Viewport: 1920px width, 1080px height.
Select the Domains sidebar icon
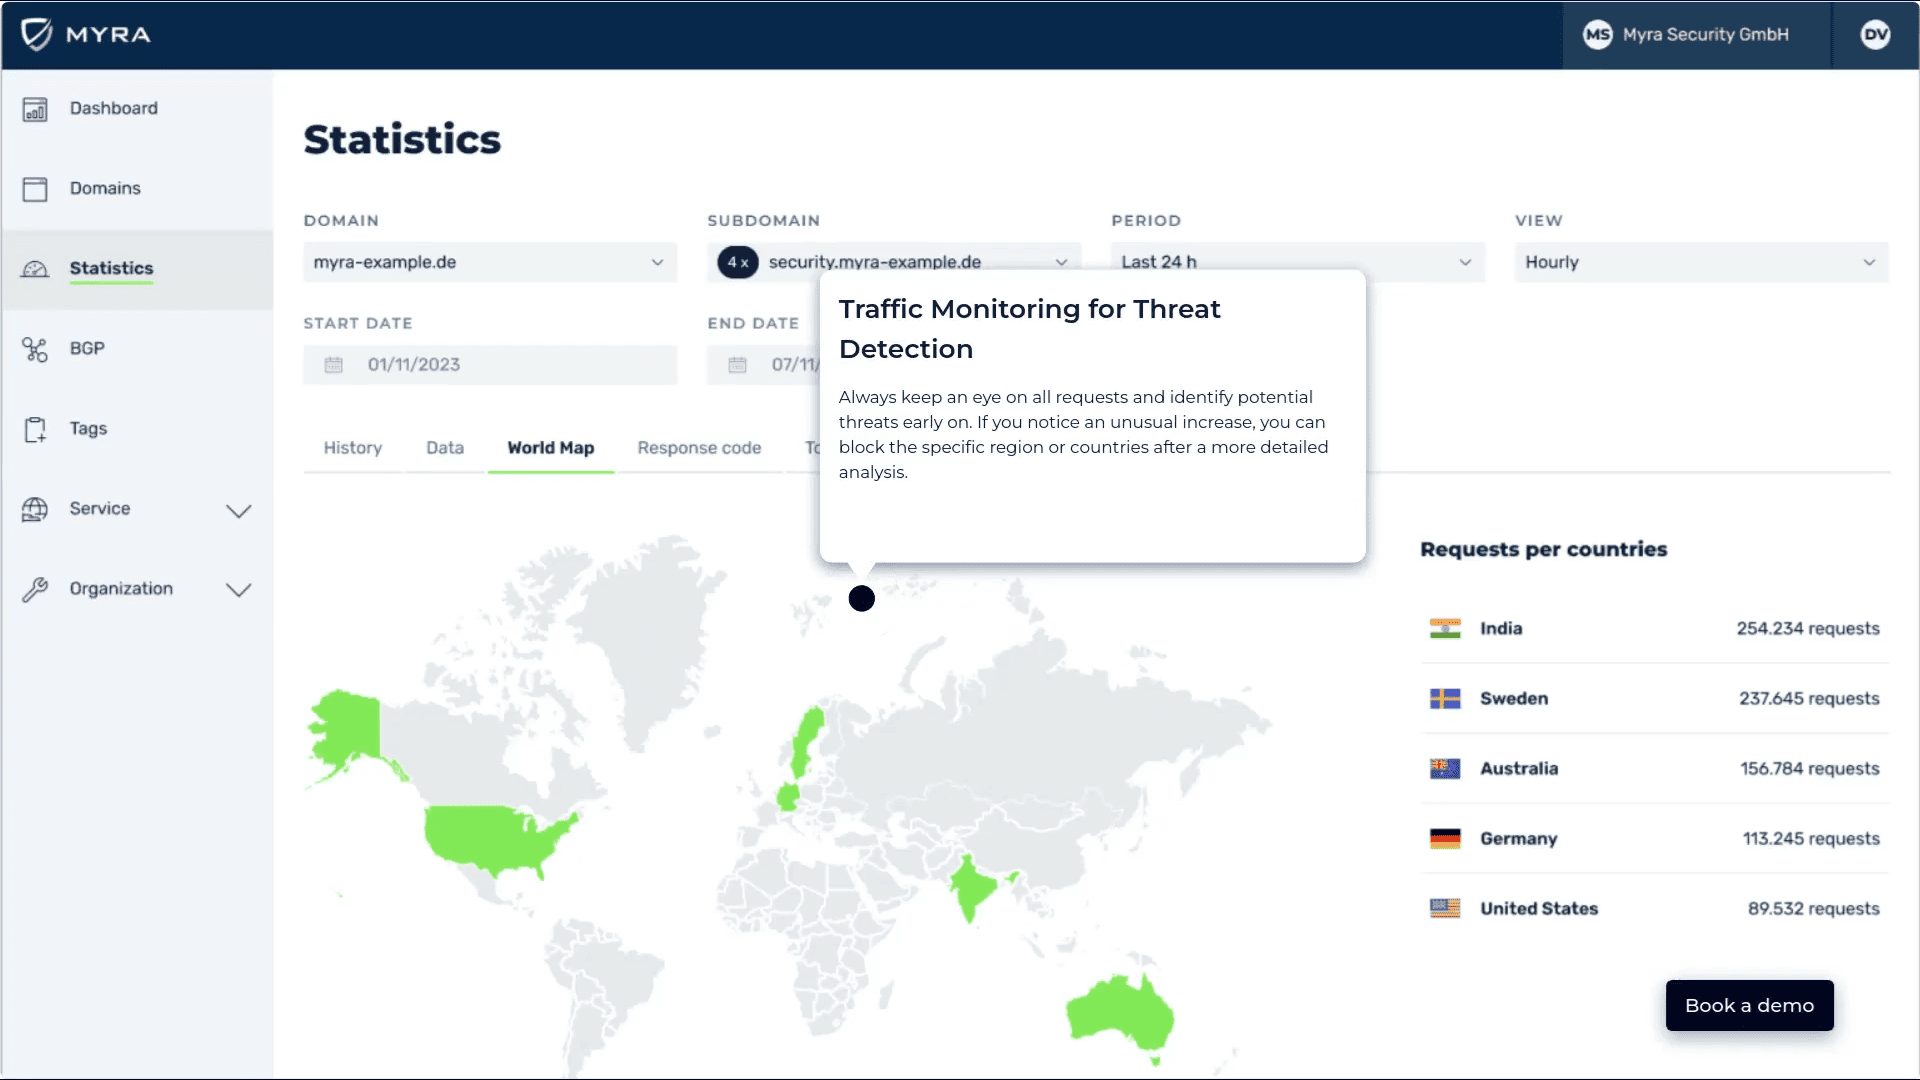35,188
